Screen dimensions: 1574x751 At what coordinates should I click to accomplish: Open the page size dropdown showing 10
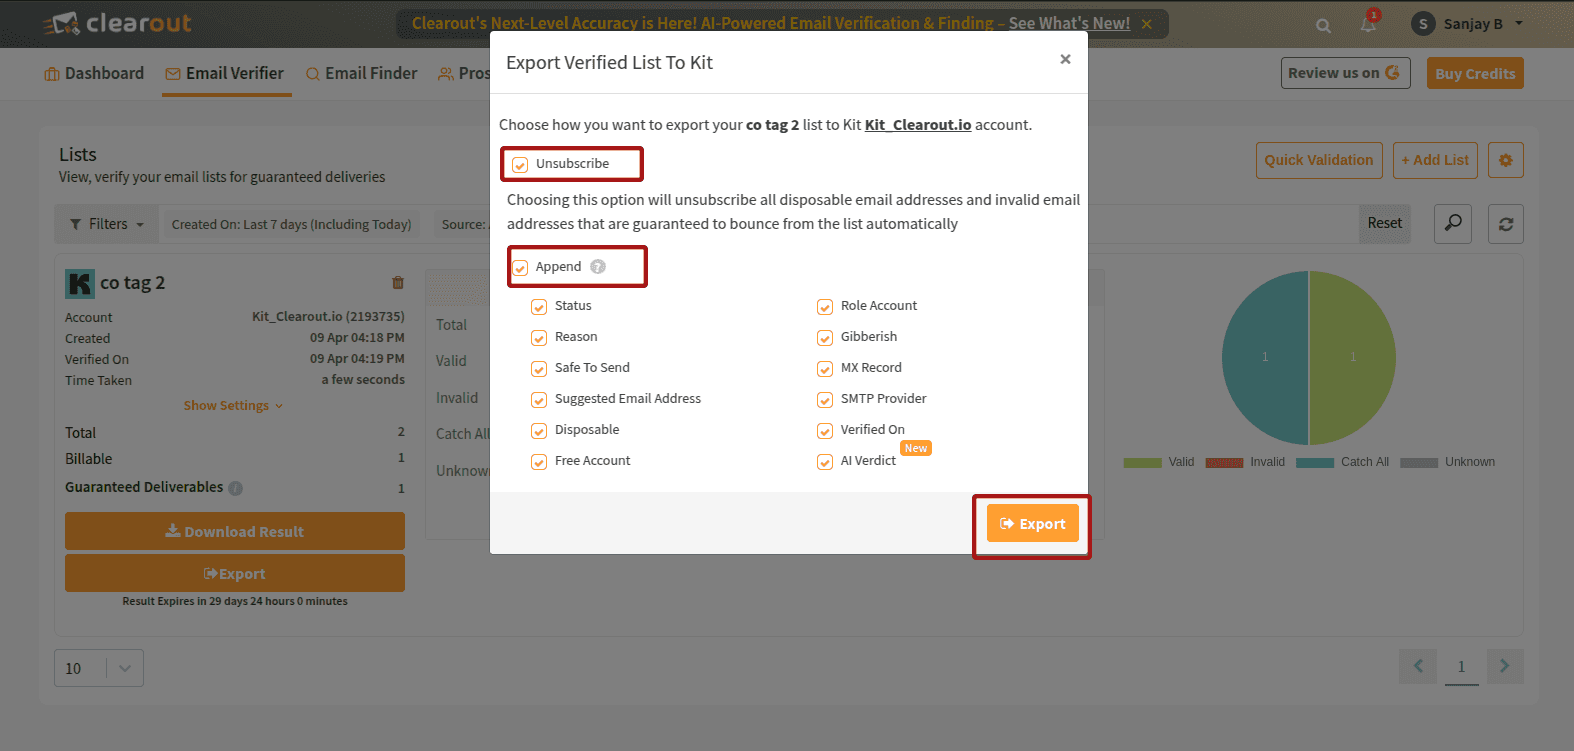pos(99,668)
